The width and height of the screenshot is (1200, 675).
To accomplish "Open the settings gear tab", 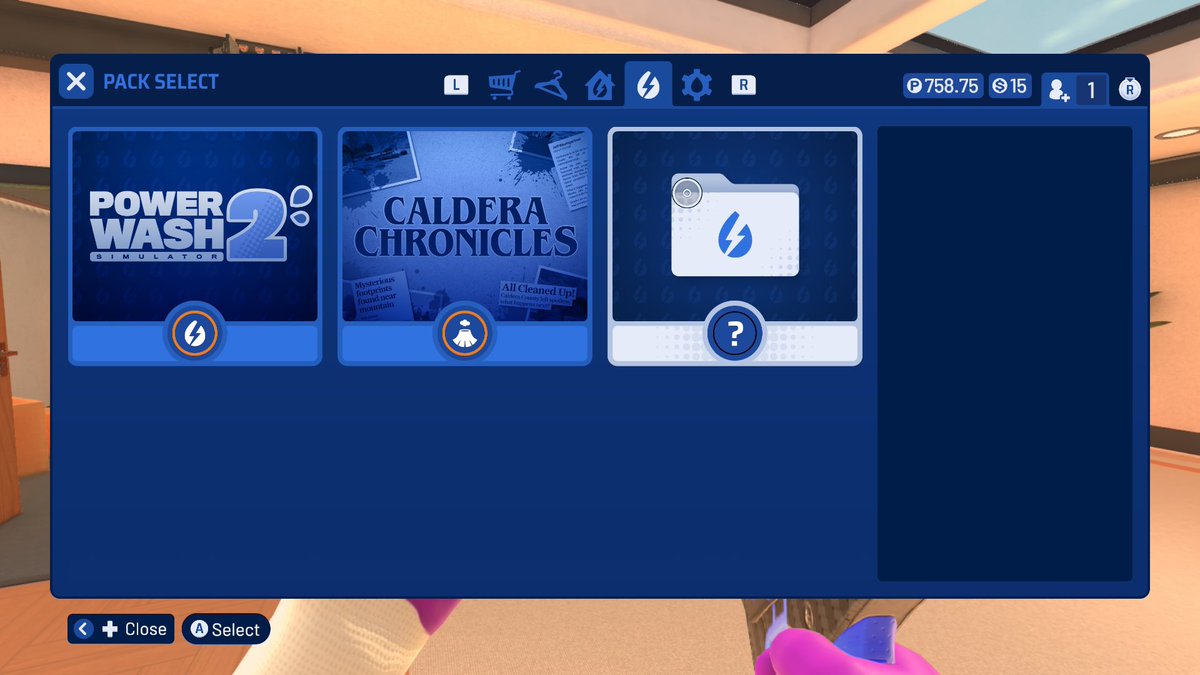I will pos(696,85).
